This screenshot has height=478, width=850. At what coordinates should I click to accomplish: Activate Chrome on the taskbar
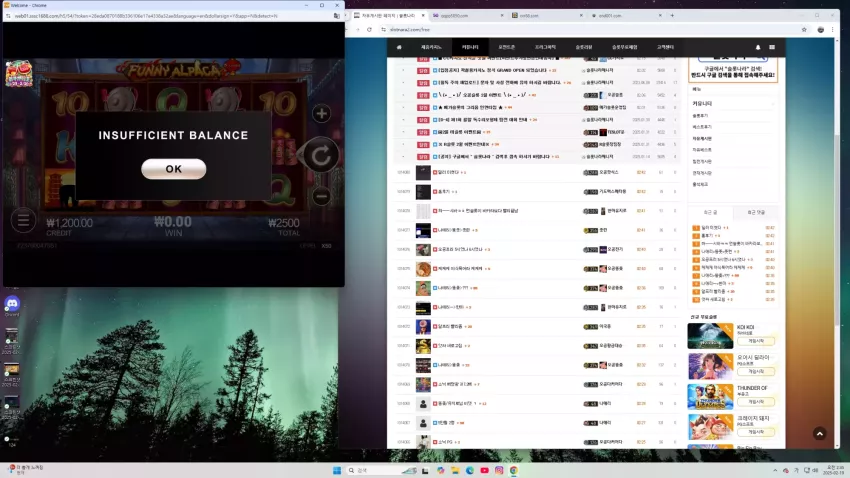tap(513, 470)
